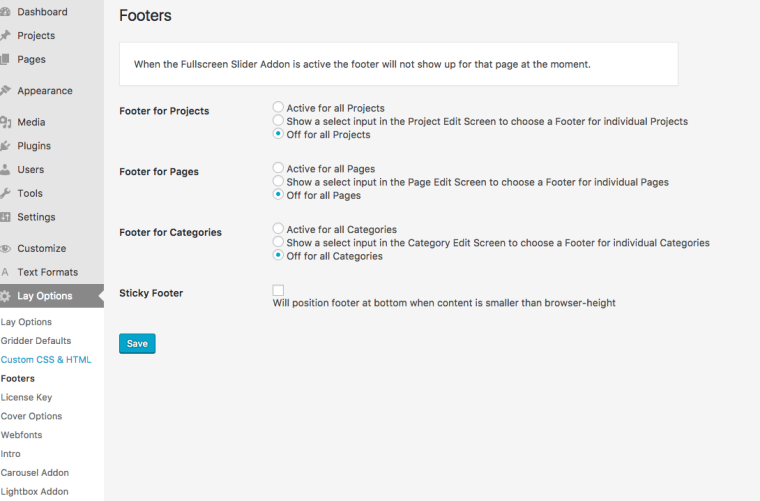Click the Save button
The image size is (760, 501).
(137, 344)
